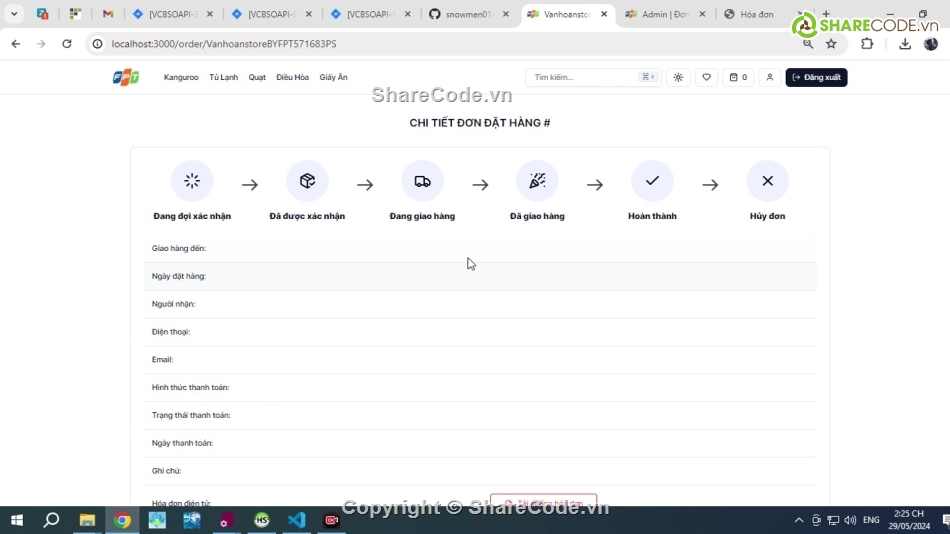Switch to the Gmail tab
This screenshot has width=950, height=534.
point(108,14)
